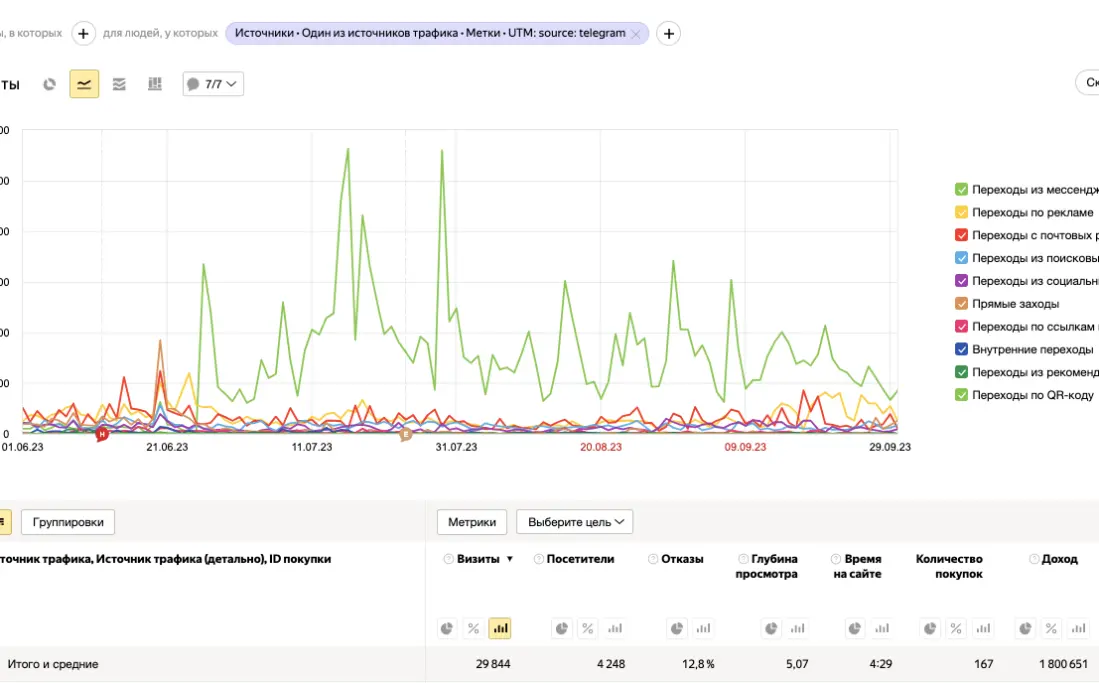The width and height of the screenshot is (1099, 683).
Task: Show percent view for Визиты column
Action: pos(474,628)
